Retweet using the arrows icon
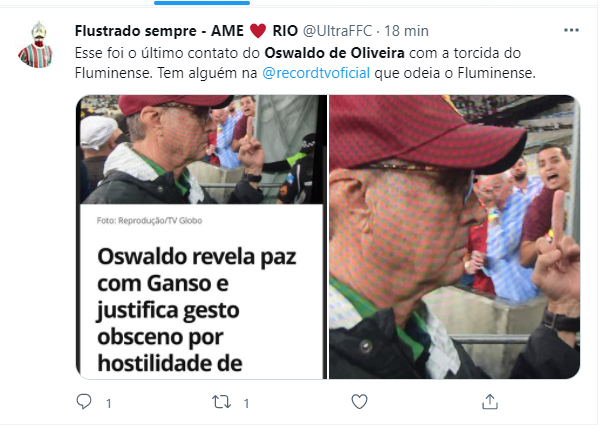 tap(222, 402)
